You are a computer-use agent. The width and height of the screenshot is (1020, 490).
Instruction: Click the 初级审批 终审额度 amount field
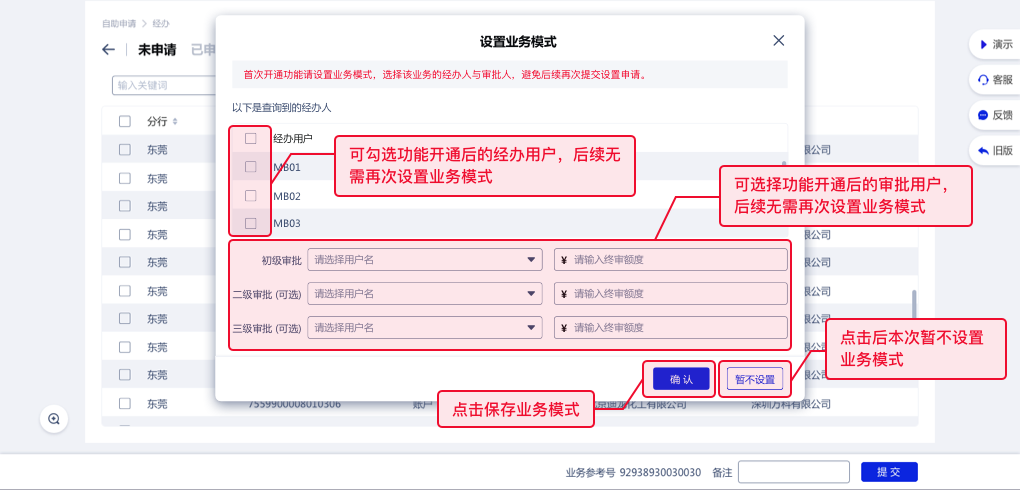tap(671, 260)
